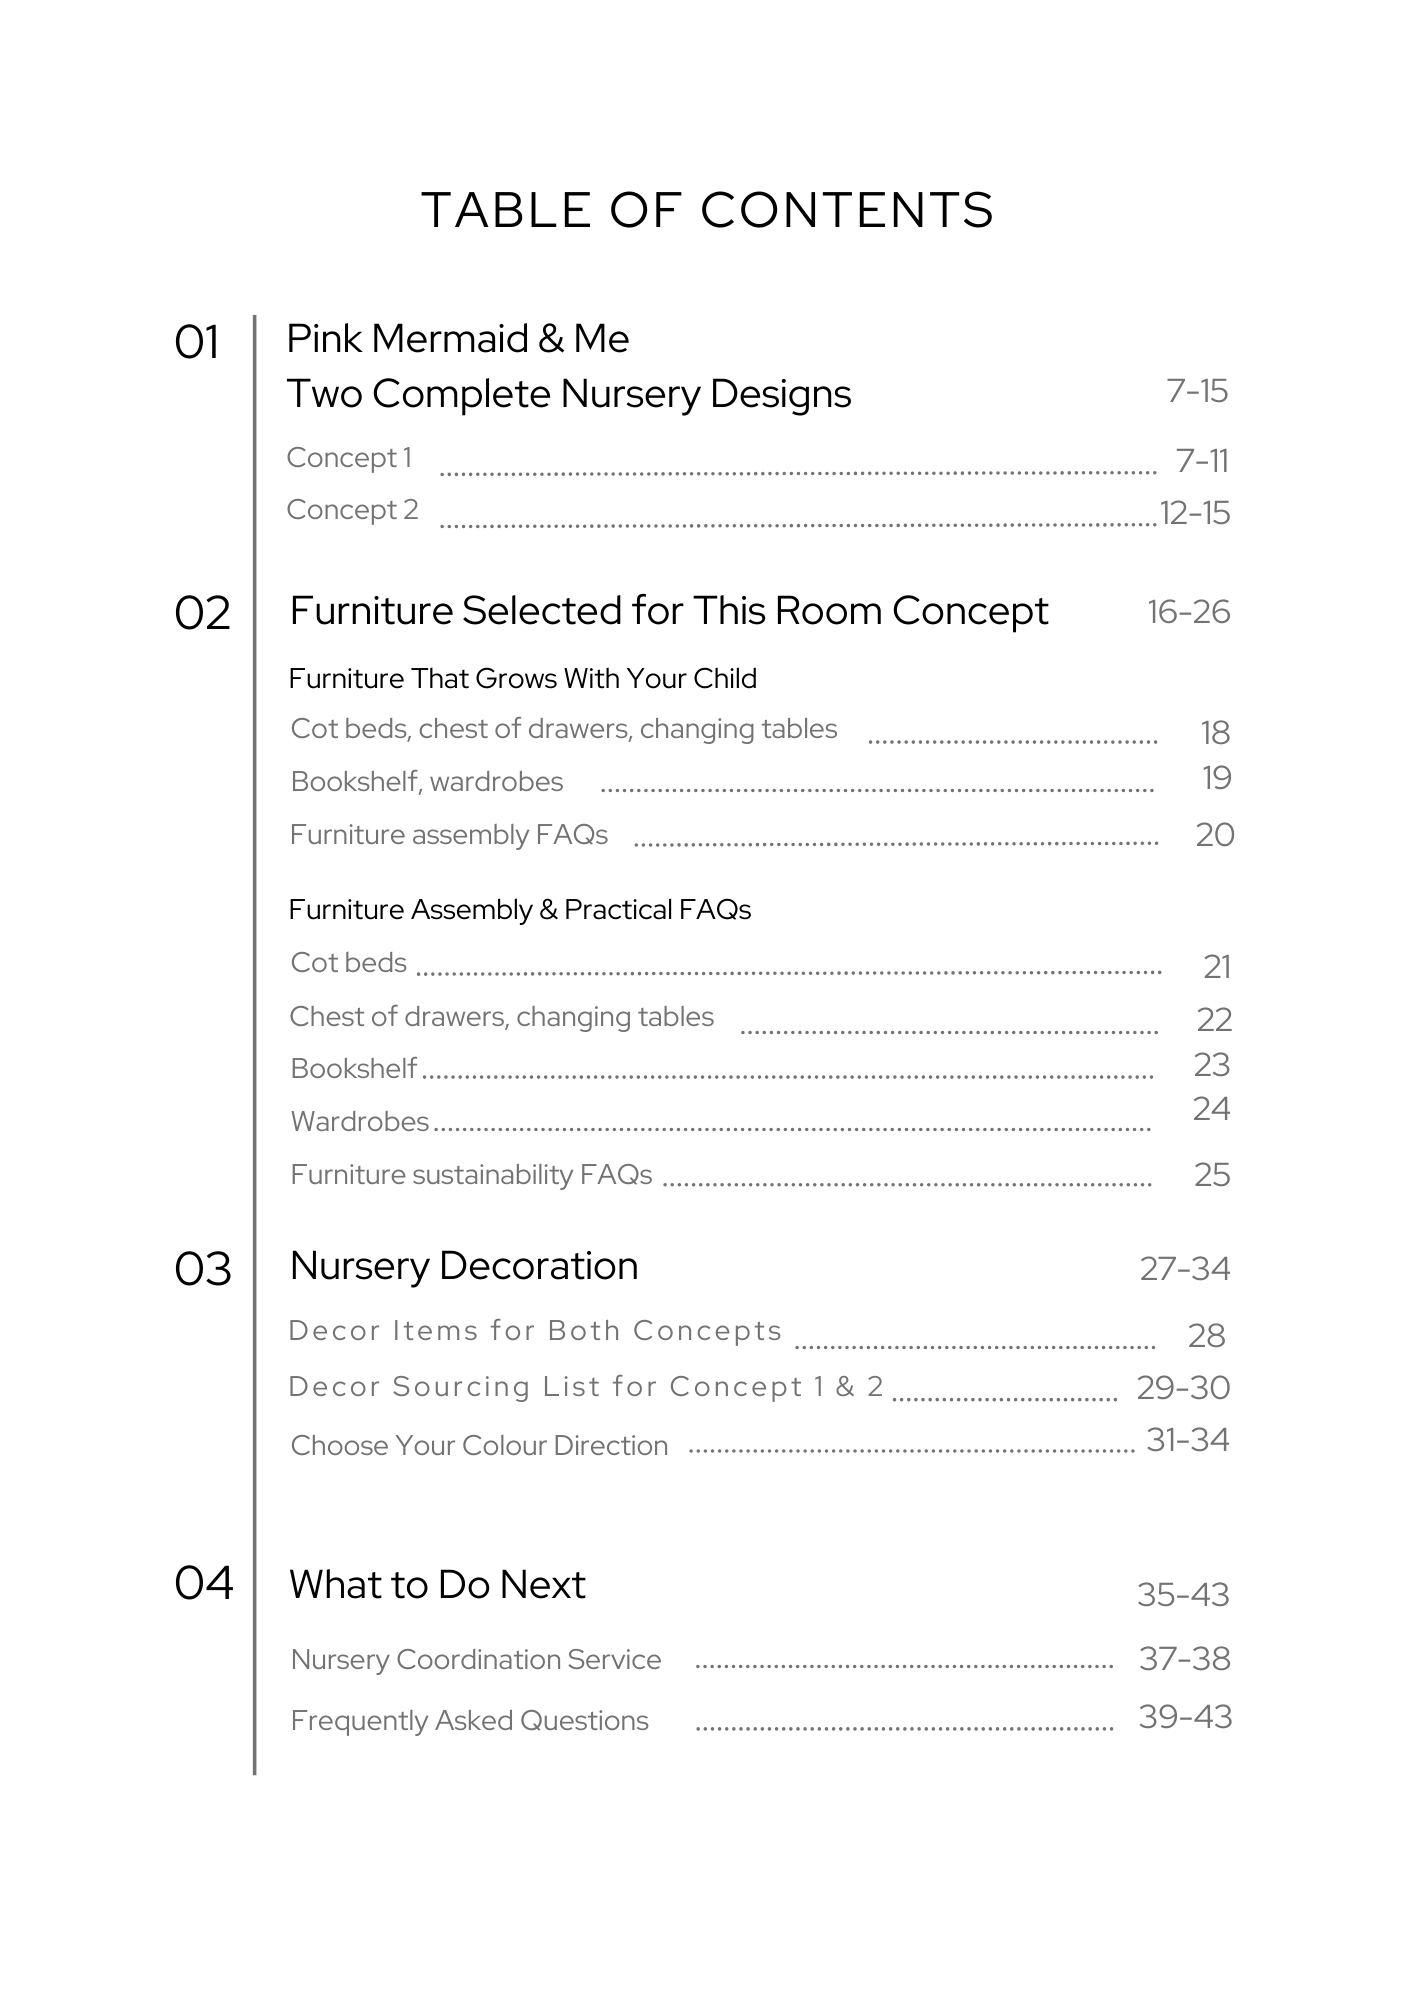Open 'Nursery Coordination Service' entry

pos(475,1660)
